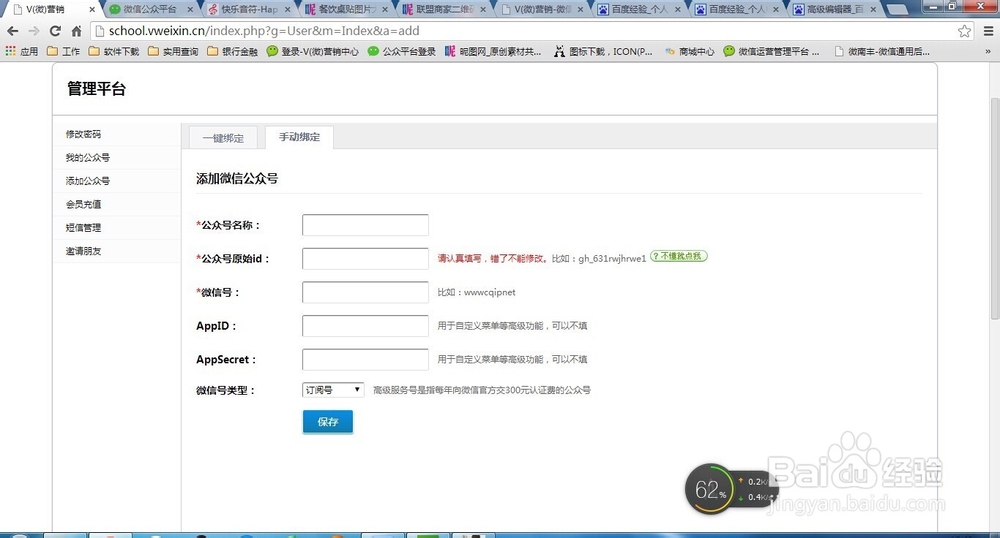Click the 添加微信公众号 section title
This screenshot has width=1000, height=538.
pos(237,178)
